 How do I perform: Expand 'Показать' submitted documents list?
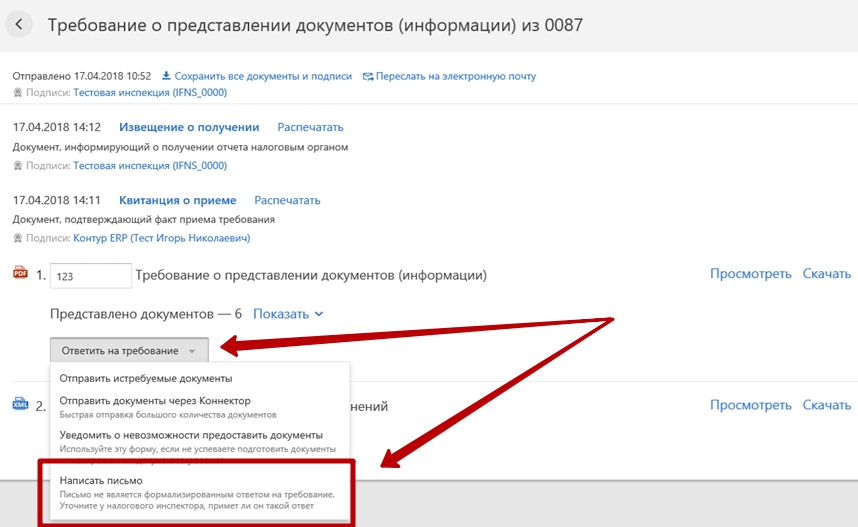(288, 314)
